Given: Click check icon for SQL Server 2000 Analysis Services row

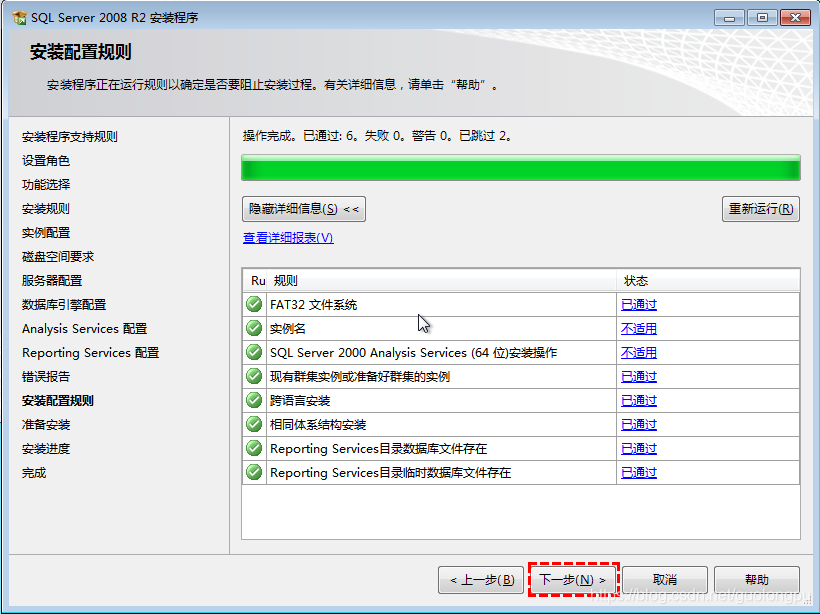Looking at the screenshot, I should click(x=254, y=352).
